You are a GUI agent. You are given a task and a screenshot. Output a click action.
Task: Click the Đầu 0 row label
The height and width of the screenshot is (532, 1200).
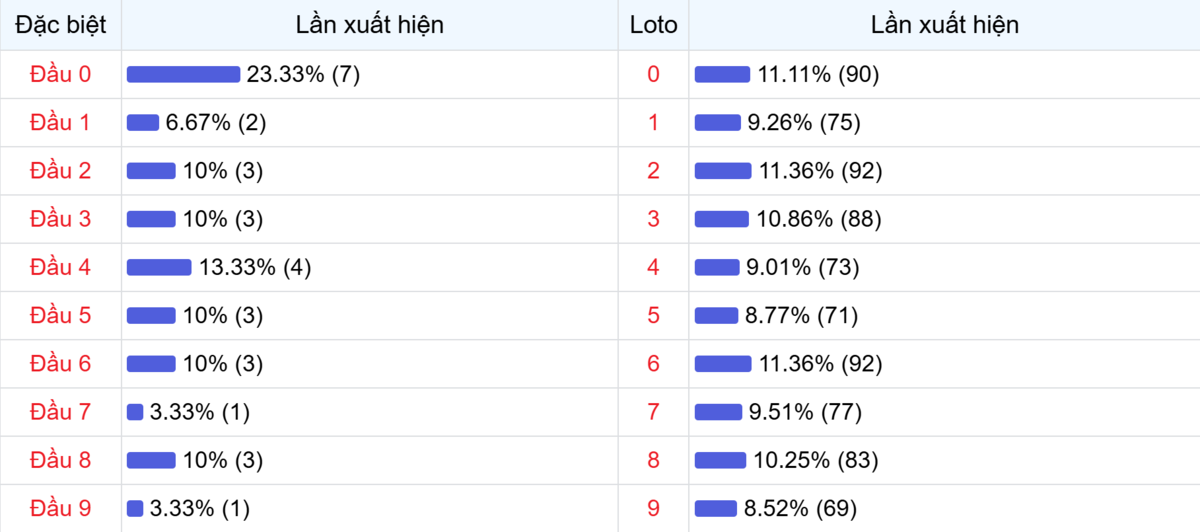(x=60, y=75)
